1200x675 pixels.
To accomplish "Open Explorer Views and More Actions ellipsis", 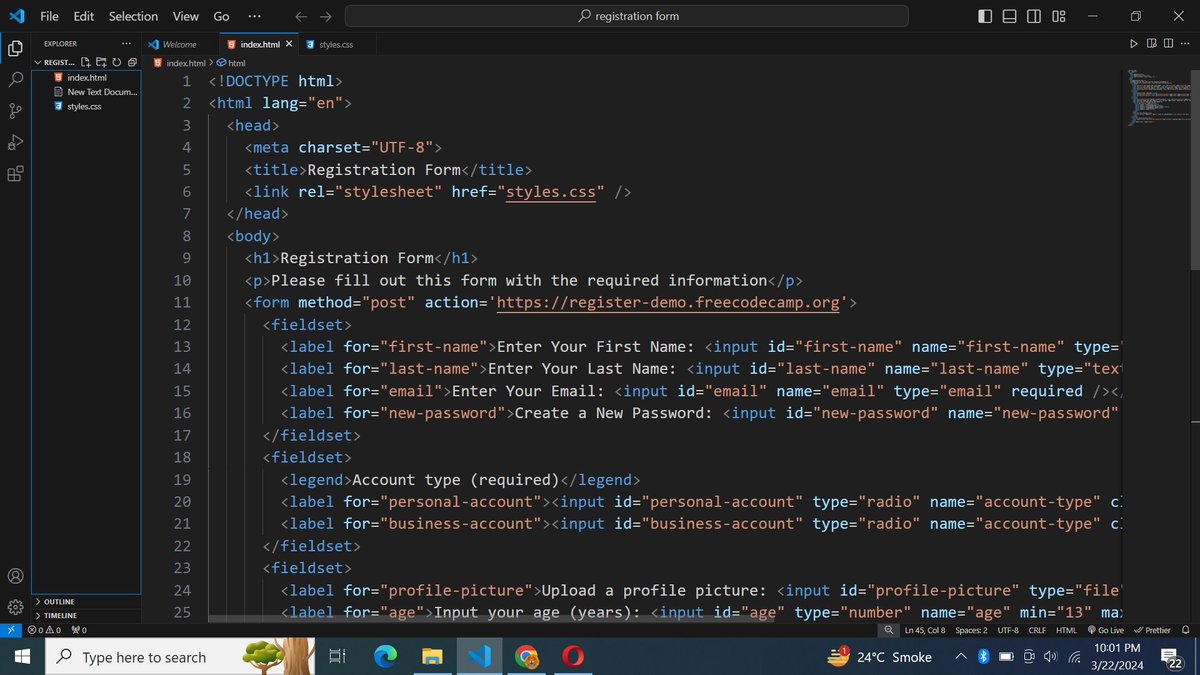I will [x=125, y=44].
